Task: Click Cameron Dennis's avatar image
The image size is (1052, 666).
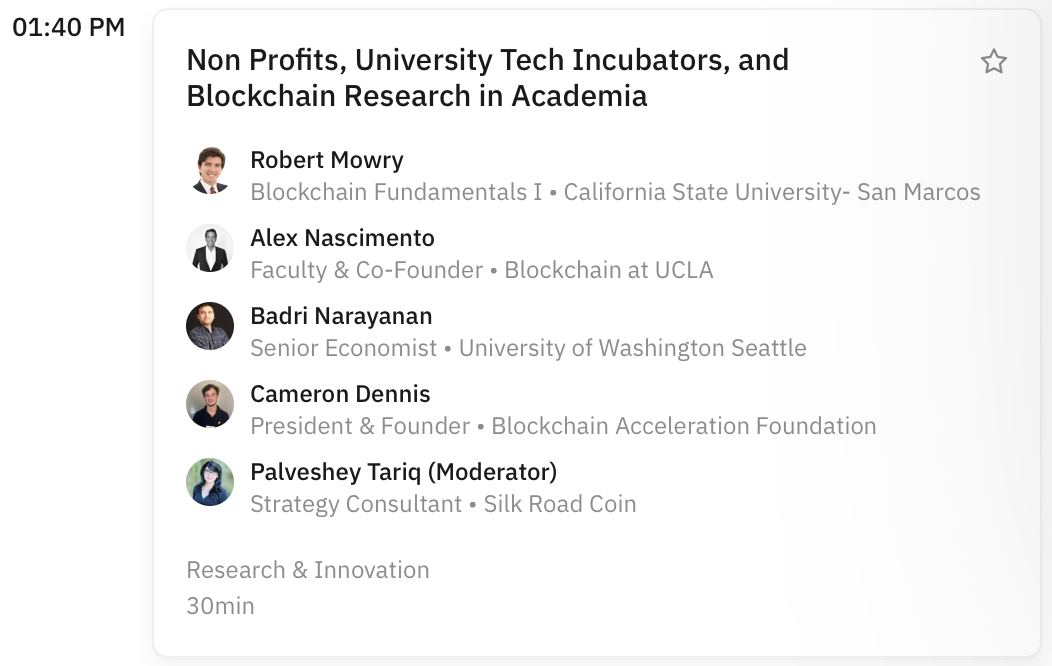Action: tap(210, 405)
